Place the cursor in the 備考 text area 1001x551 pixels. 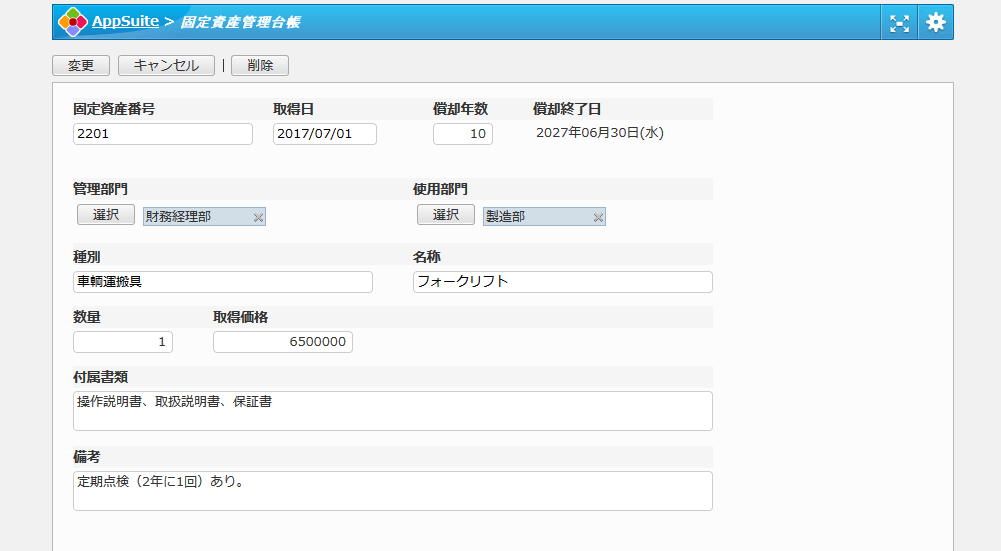pos(392,490)
